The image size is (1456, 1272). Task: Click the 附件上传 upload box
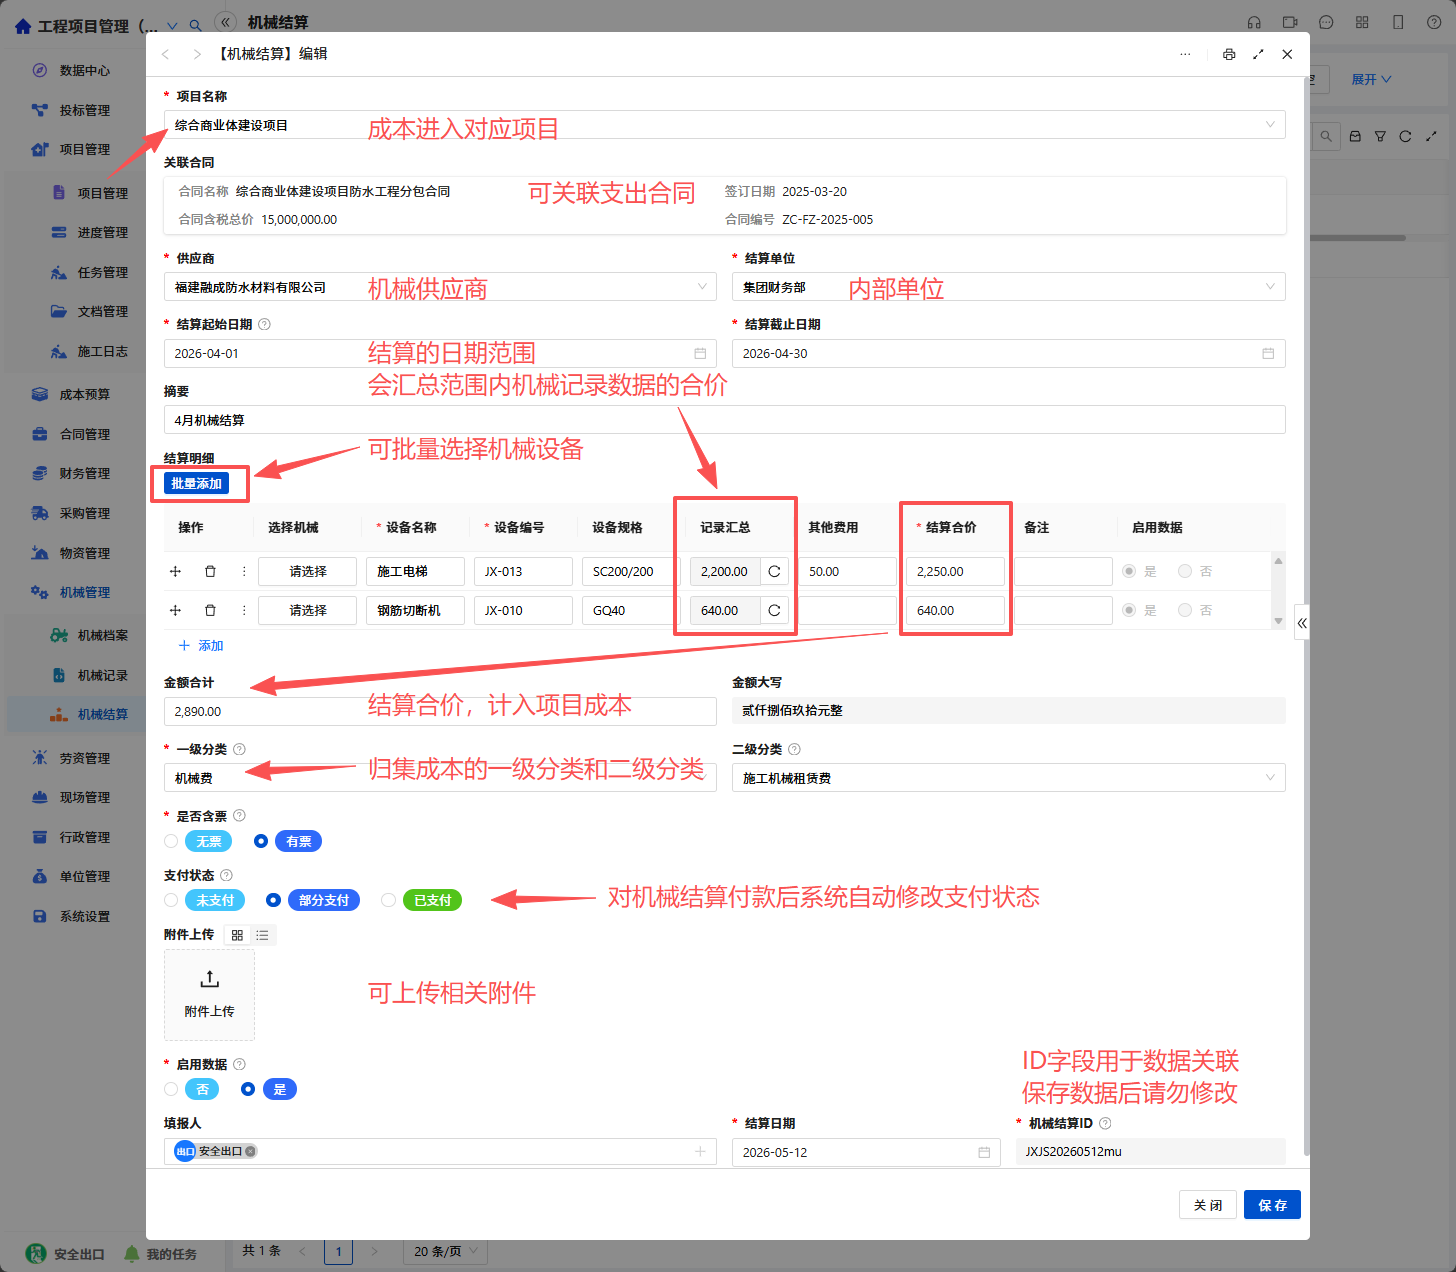coord(209,995)
